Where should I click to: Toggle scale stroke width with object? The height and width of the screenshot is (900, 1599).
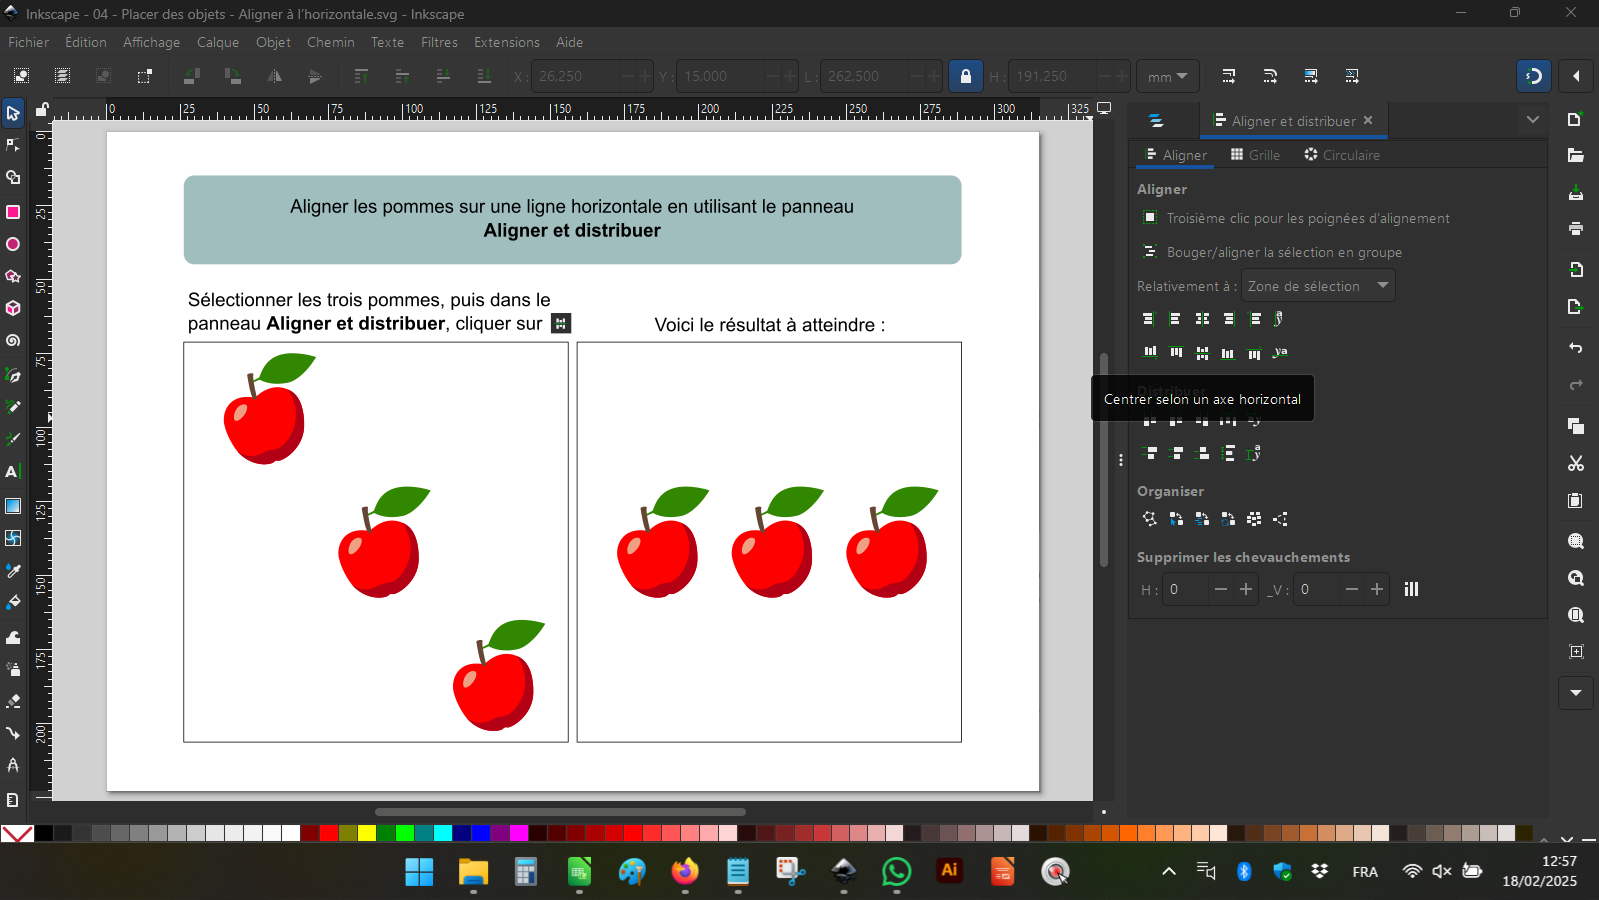coord(1229,76)
